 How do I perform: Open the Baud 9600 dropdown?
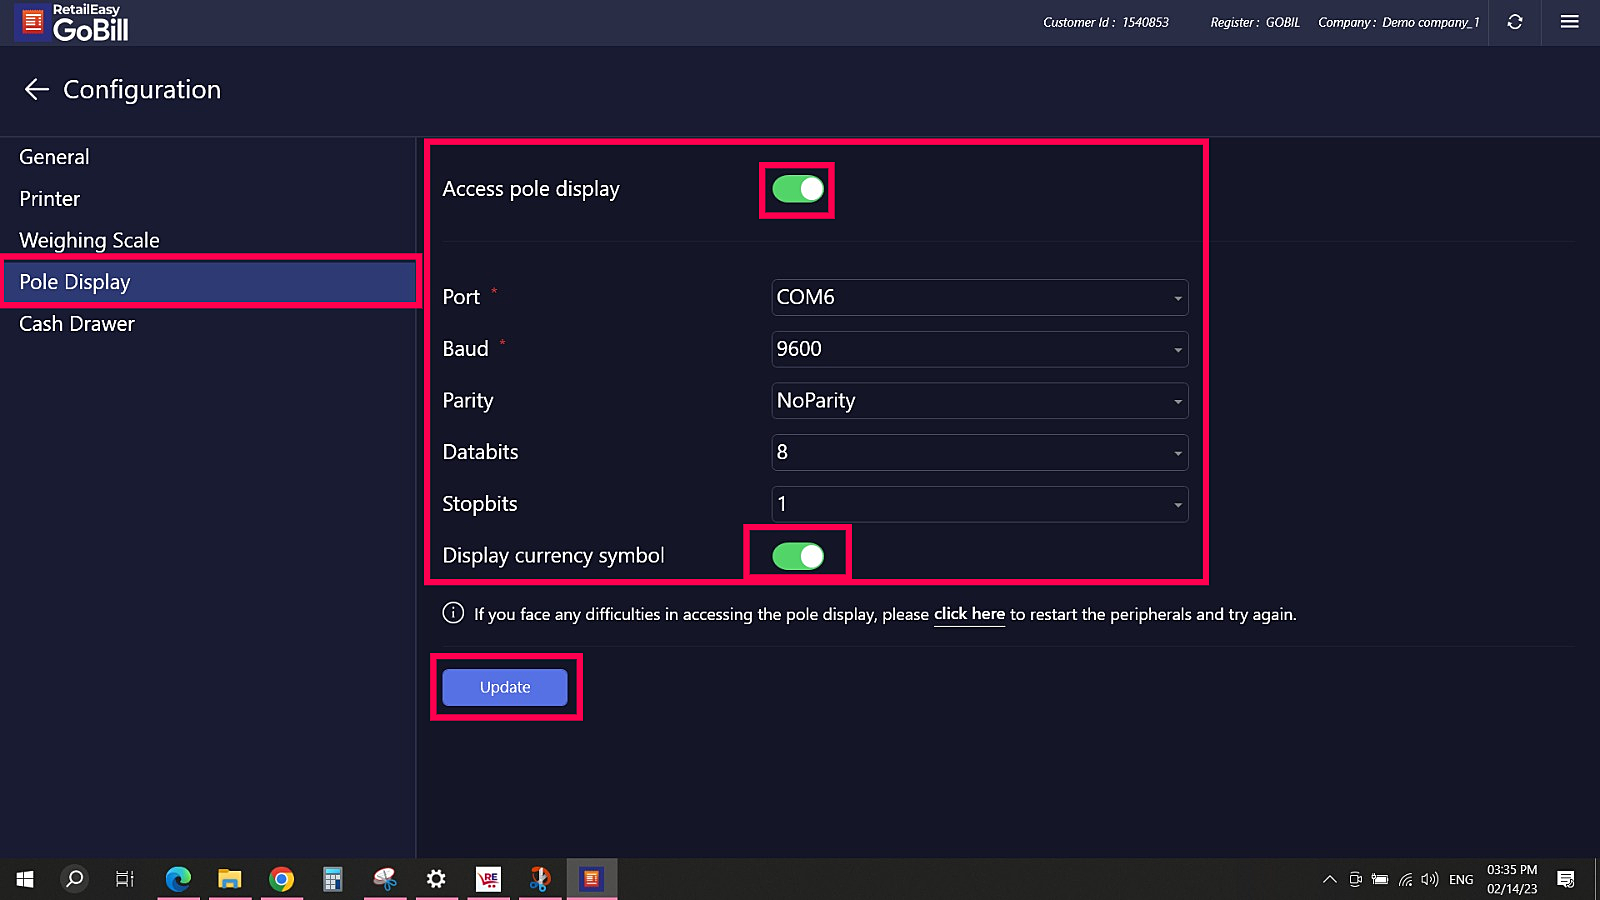point(980,349)
